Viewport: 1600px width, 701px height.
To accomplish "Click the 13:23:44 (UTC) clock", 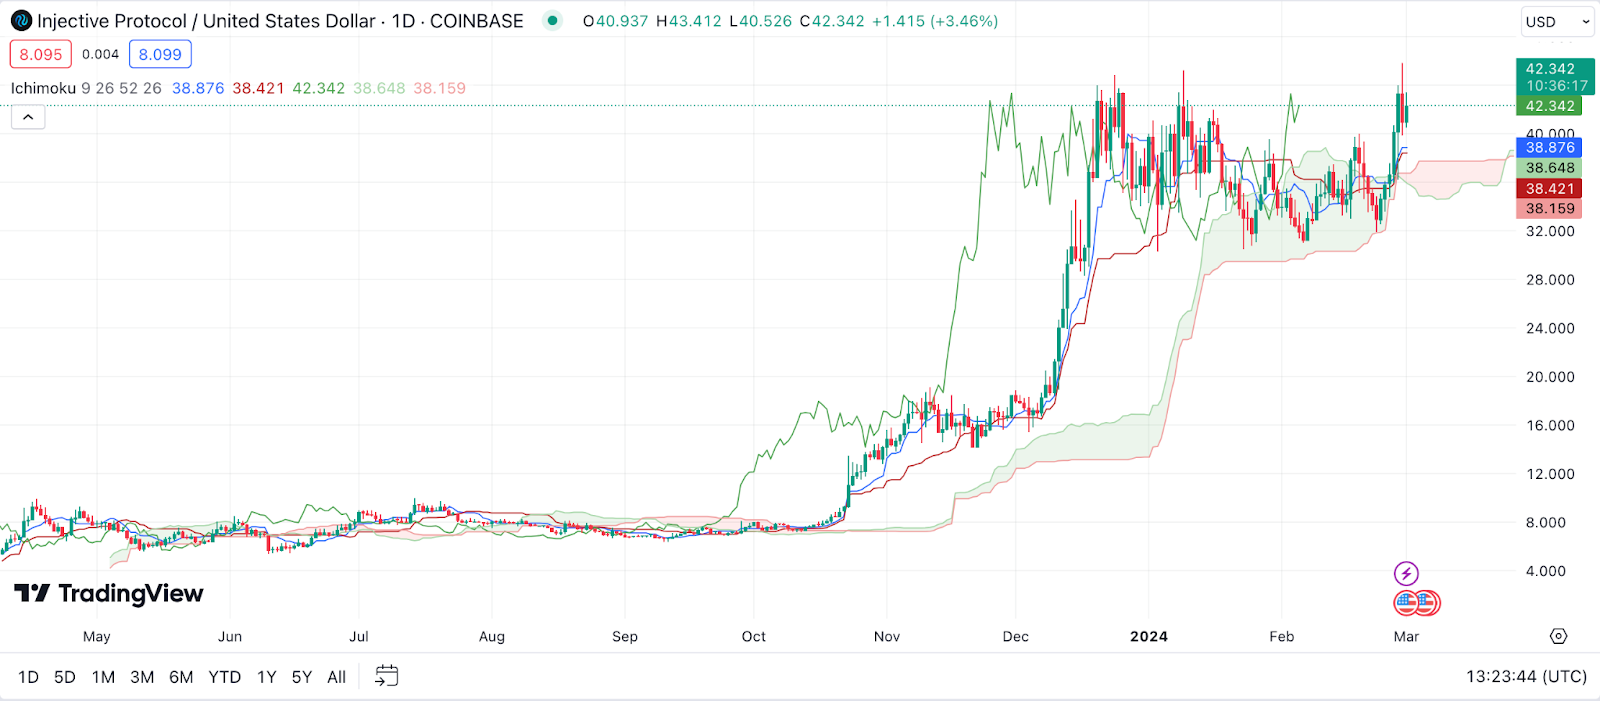I will pyautogui.click(x=1526, y=677).
